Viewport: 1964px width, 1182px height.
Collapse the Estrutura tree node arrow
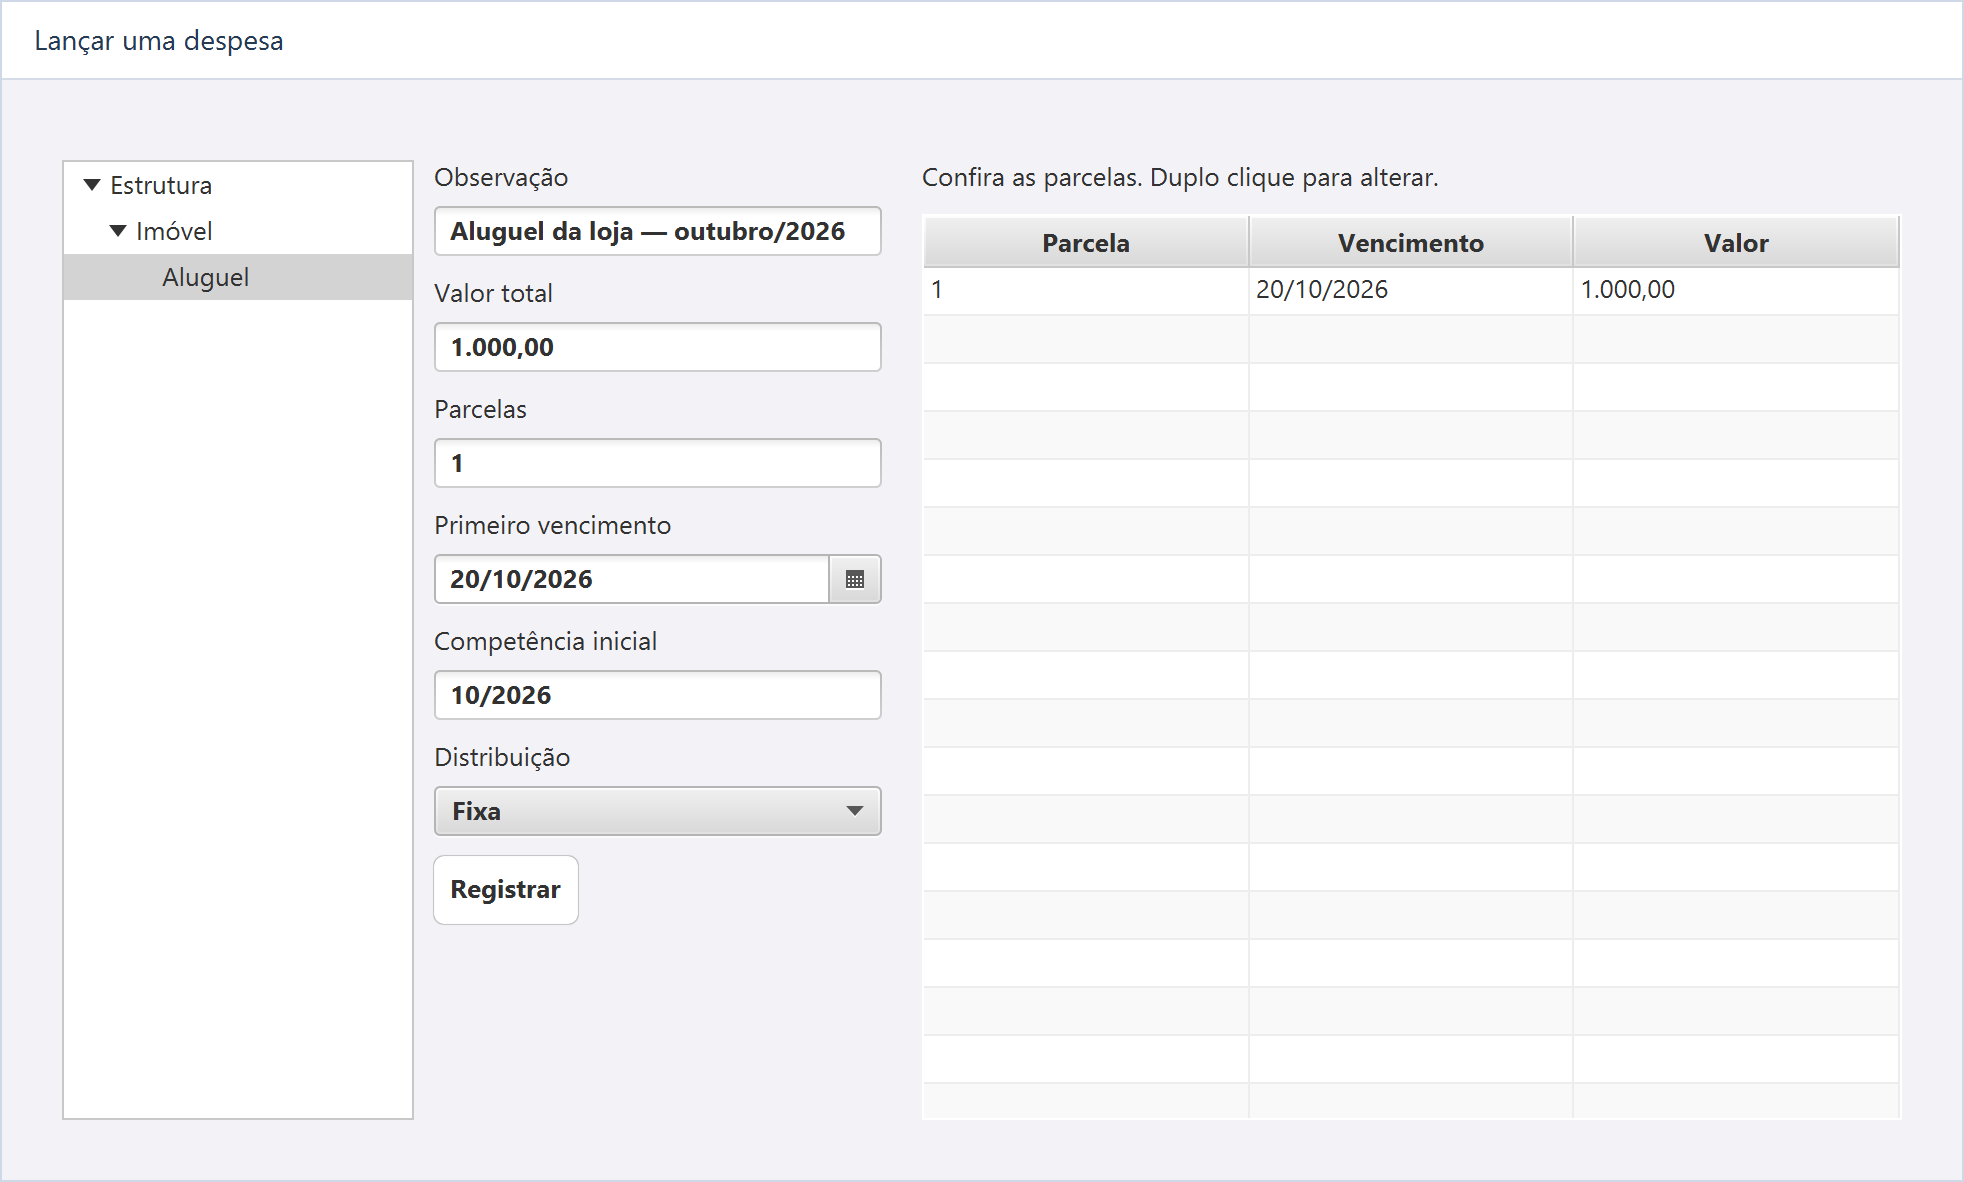92,185
